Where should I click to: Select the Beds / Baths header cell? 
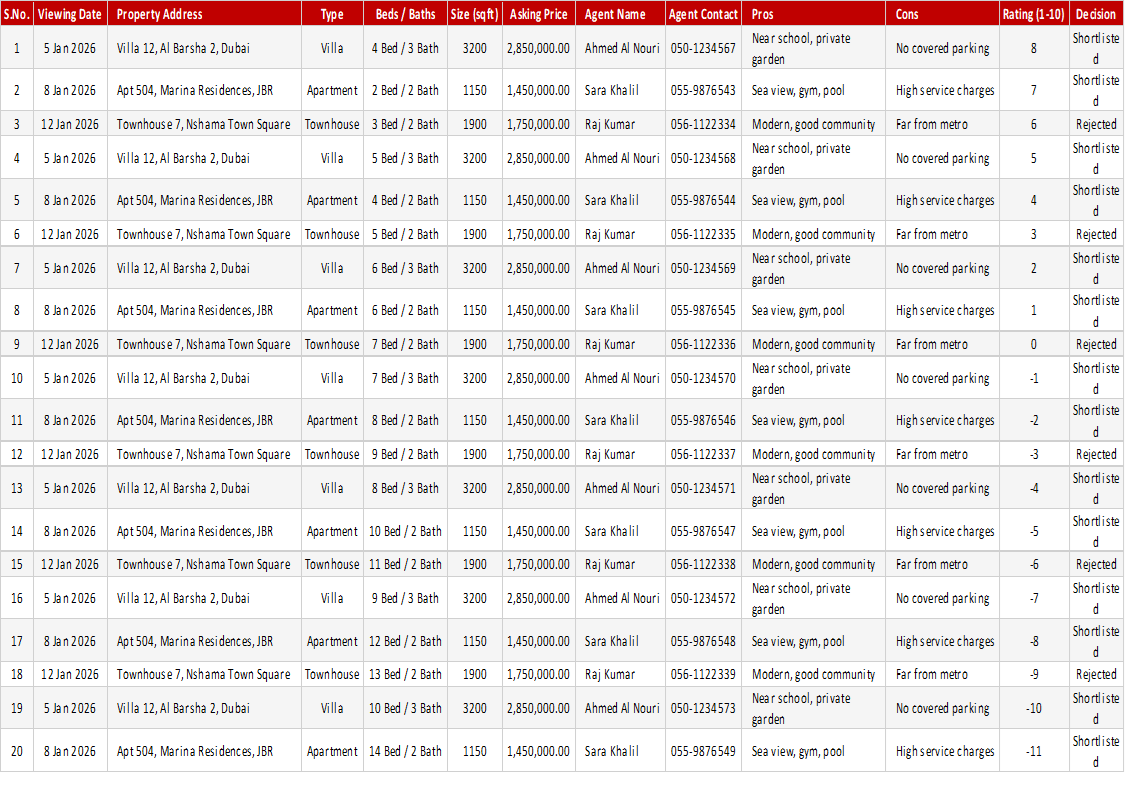click(x=405, y=14)
